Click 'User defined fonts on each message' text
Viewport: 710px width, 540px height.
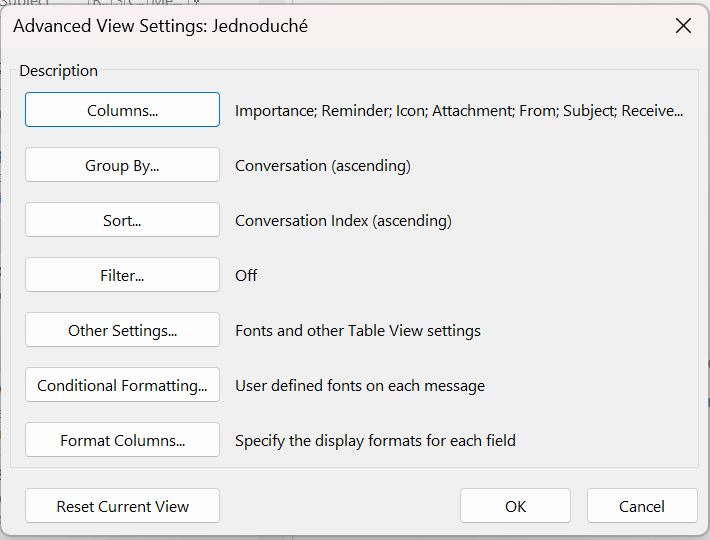click(360, 386)
